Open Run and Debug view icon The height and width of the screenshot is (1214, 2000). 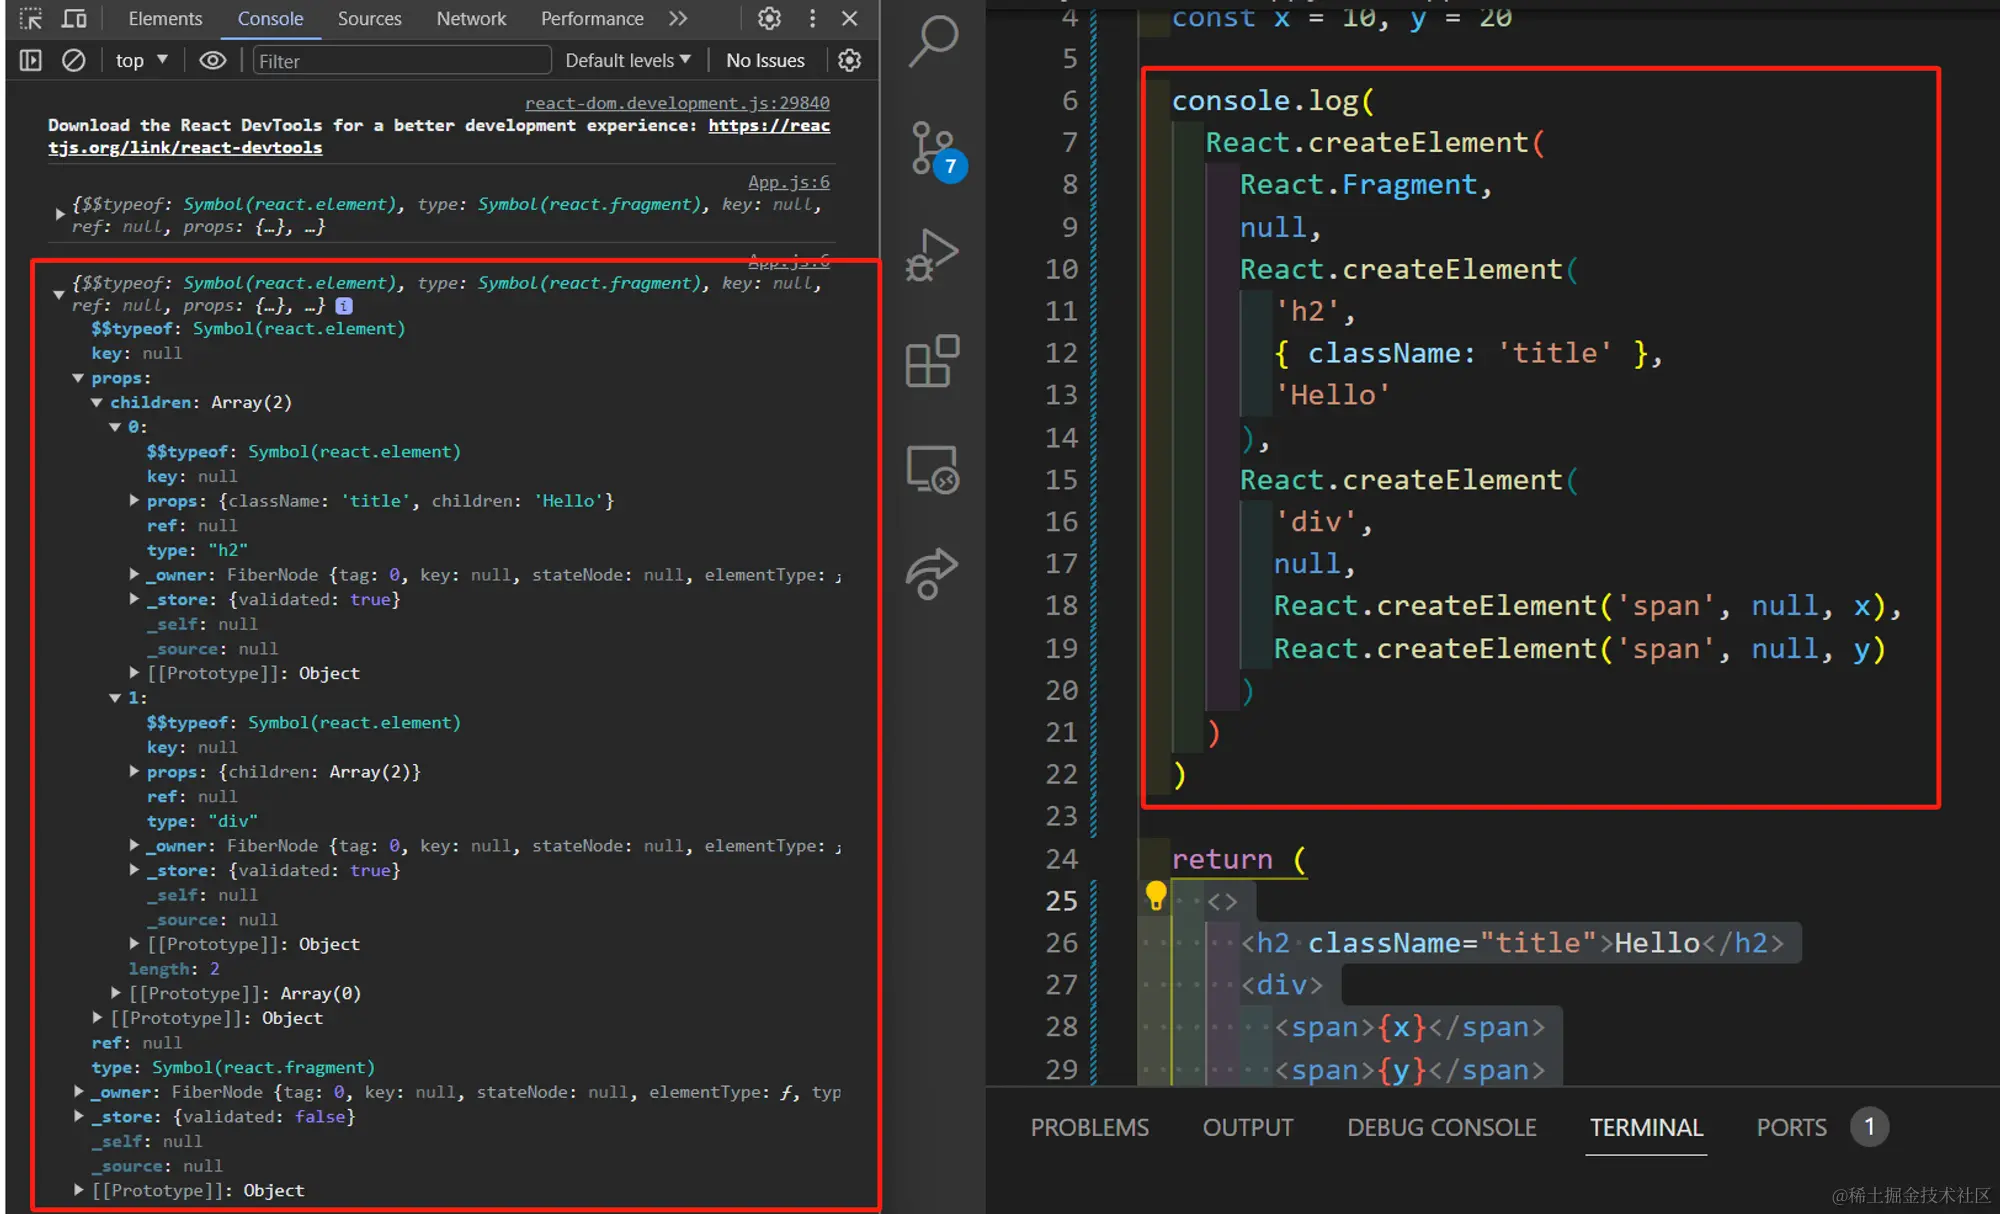(932, 256)
